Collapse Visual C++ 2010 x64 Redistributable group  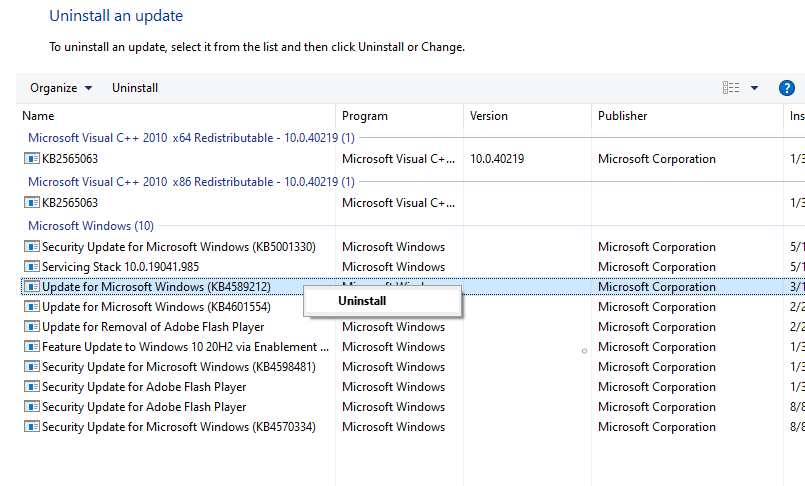click(190, 138)
